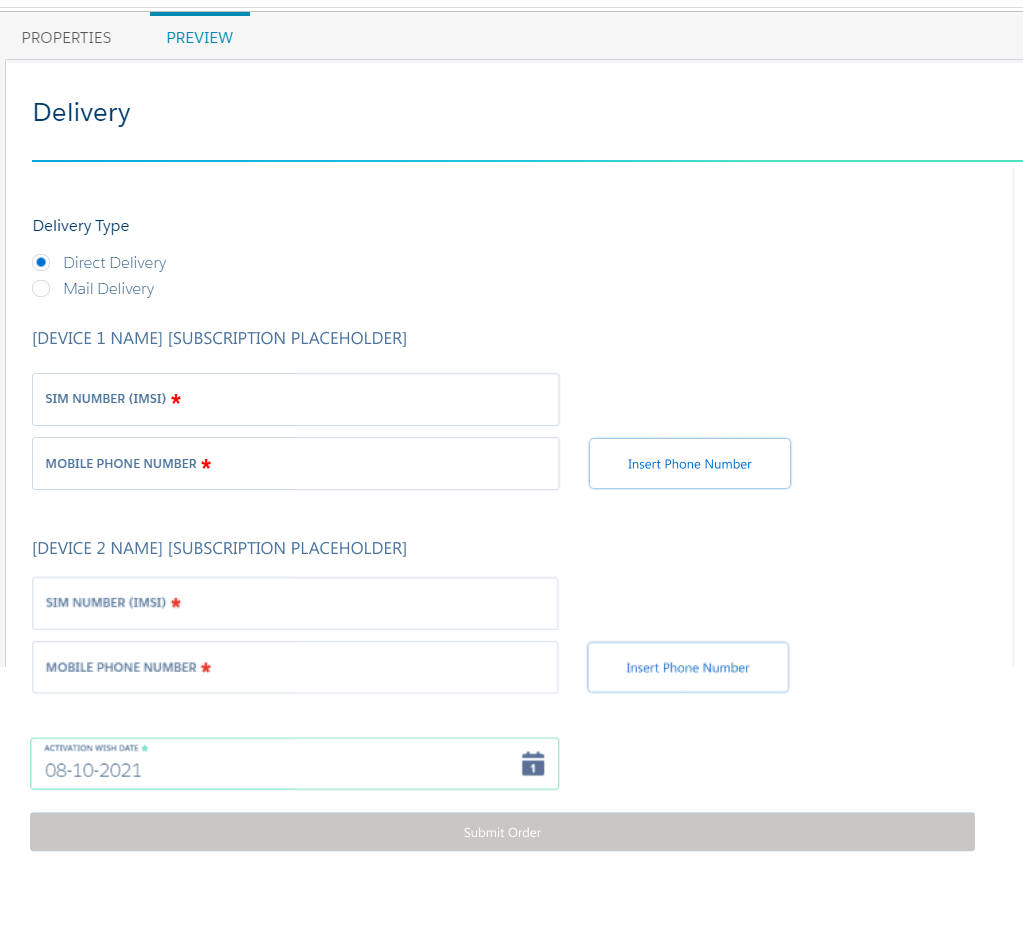Image resolution: width=1023 pixels, height=946 pixels.
Task: Click the [DEVICE 1 NAME] subscription heading
Action: tap(219, 339)
